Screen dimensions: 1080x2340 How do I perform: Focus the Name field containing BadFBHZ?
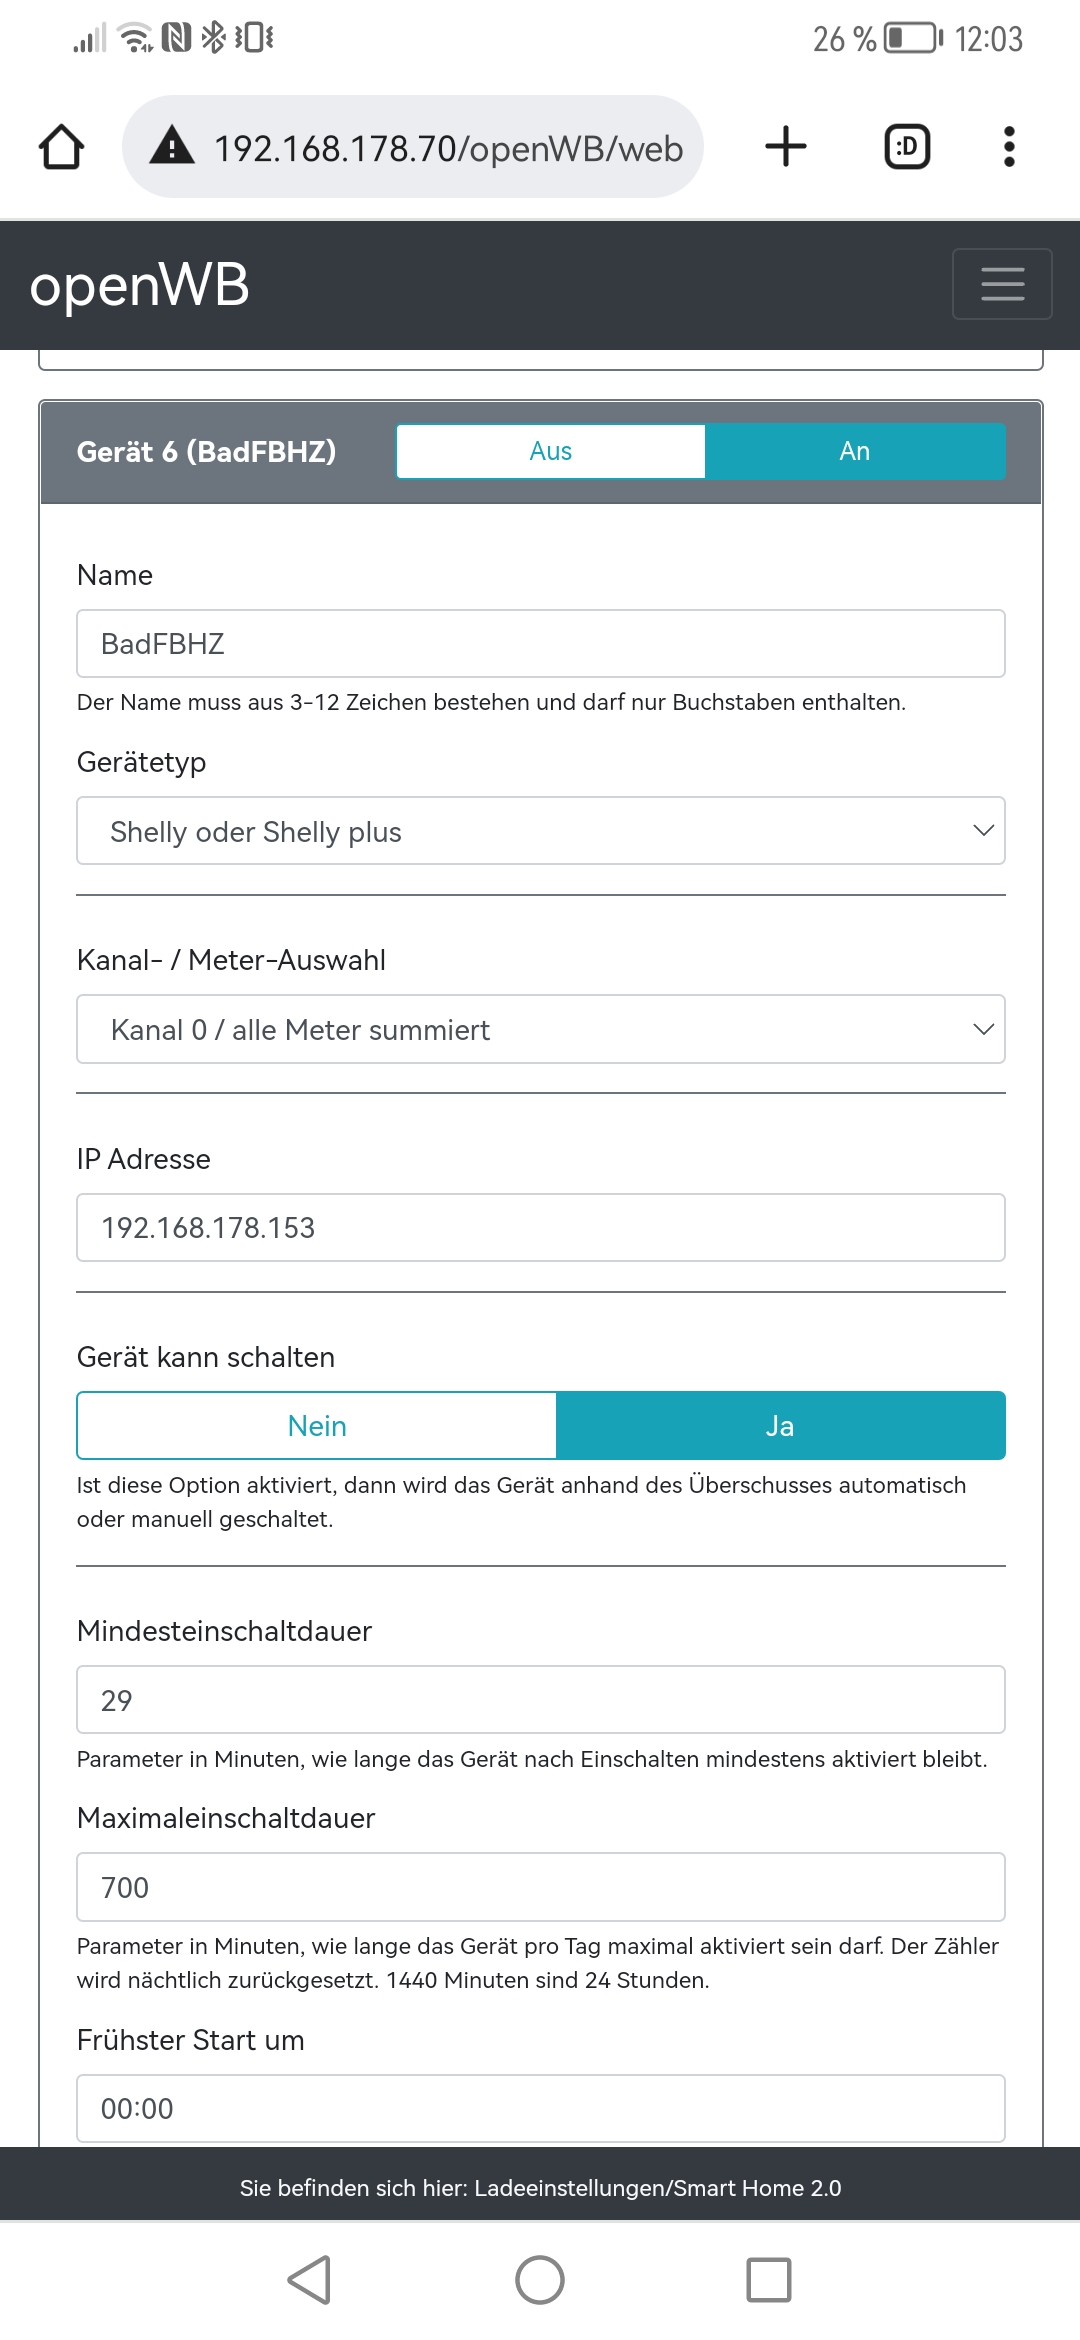pyautogui.click(x=540, y=644)
